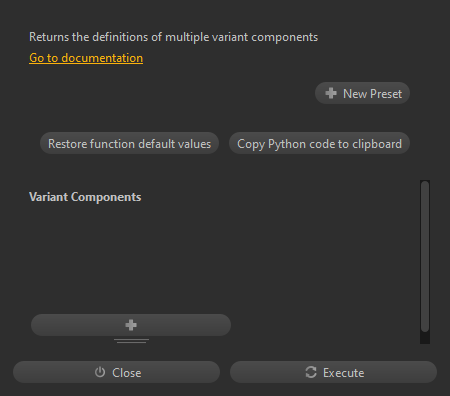
Task: Click blank panel space right of add bar
Action: [x=325, y=325]
